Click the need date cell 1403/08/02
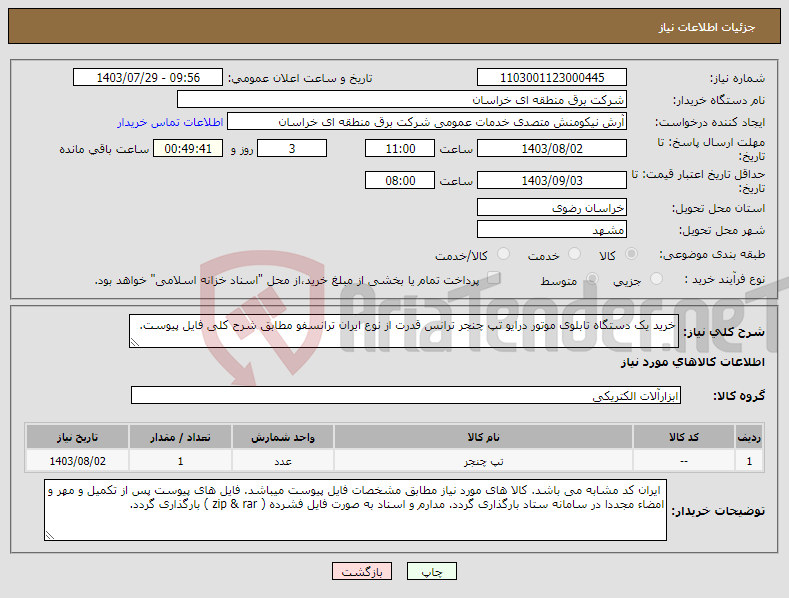This screenshot has height=598, width=789. pos(77,461)
